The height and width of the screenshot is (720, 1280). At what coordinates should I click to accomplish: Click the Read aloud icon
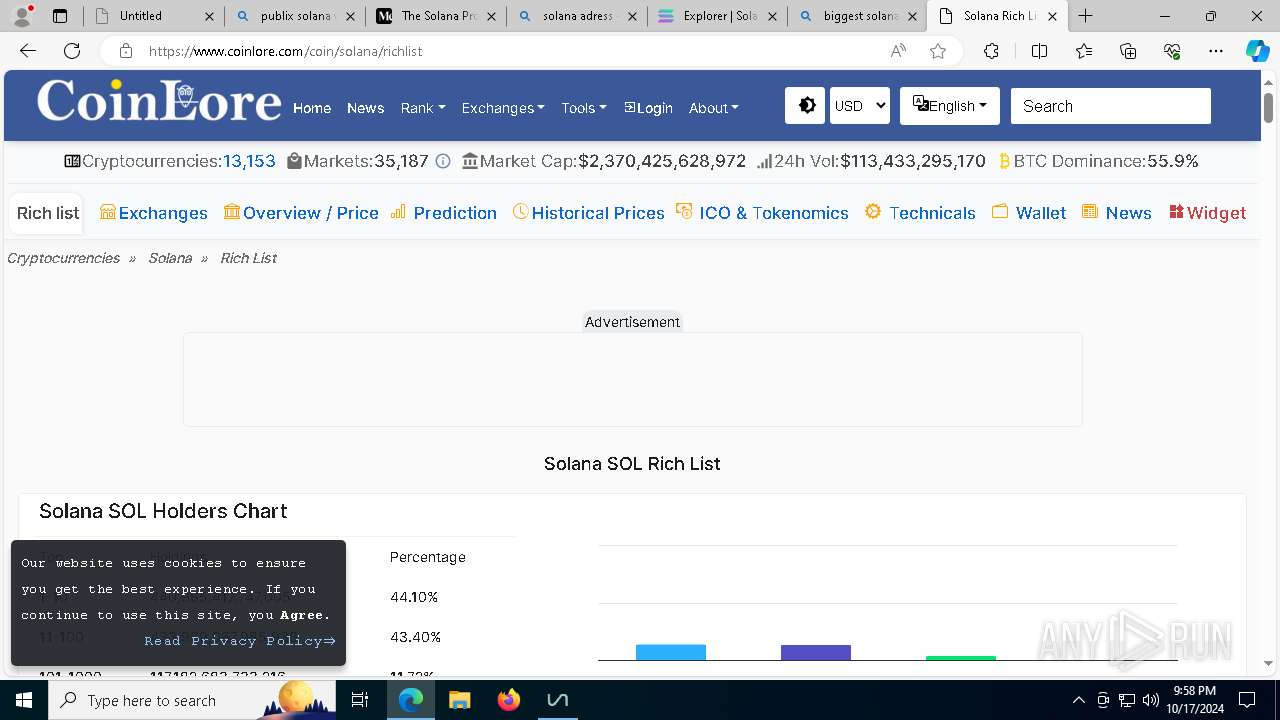[x=898, y=51]
